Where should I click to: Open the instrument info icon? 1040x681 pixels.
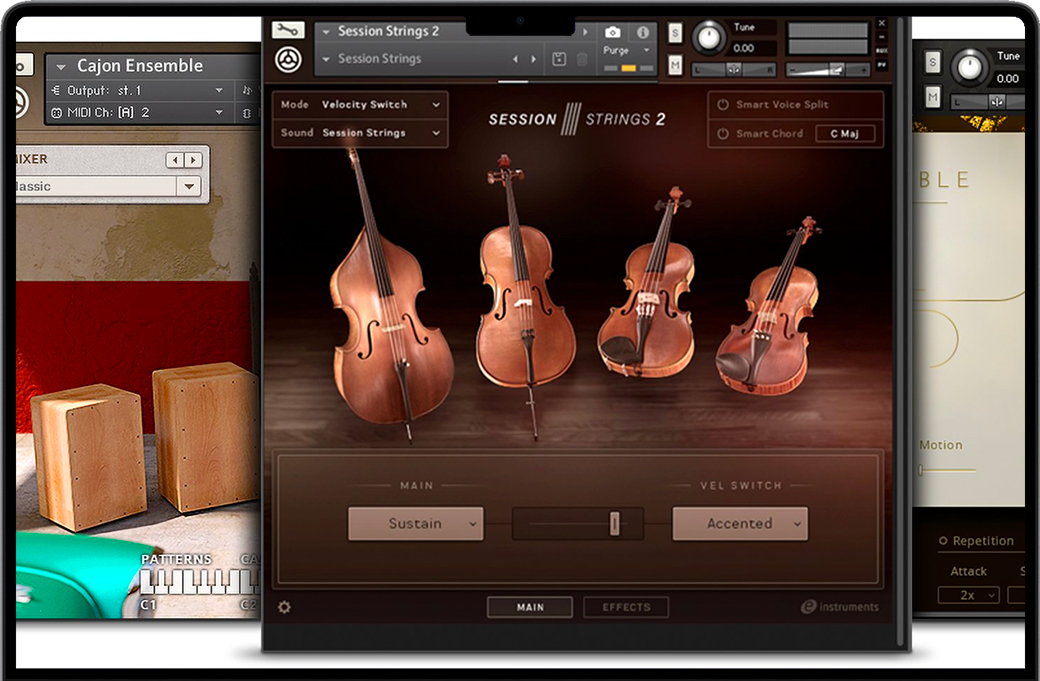[x=642, y=33]
